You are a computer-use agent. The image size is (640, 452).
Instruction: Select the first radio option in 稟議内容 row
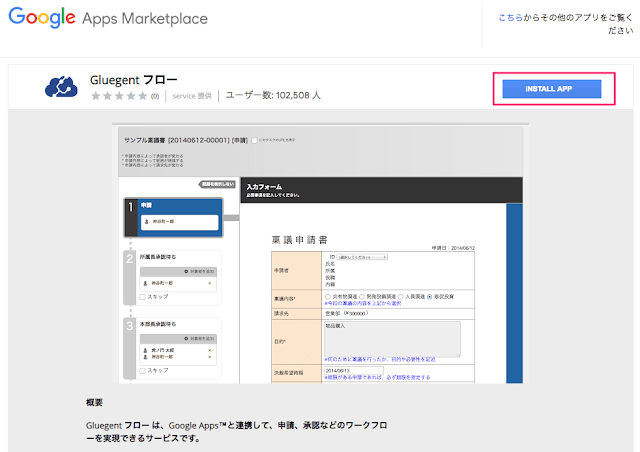click(x=328, y=297)
